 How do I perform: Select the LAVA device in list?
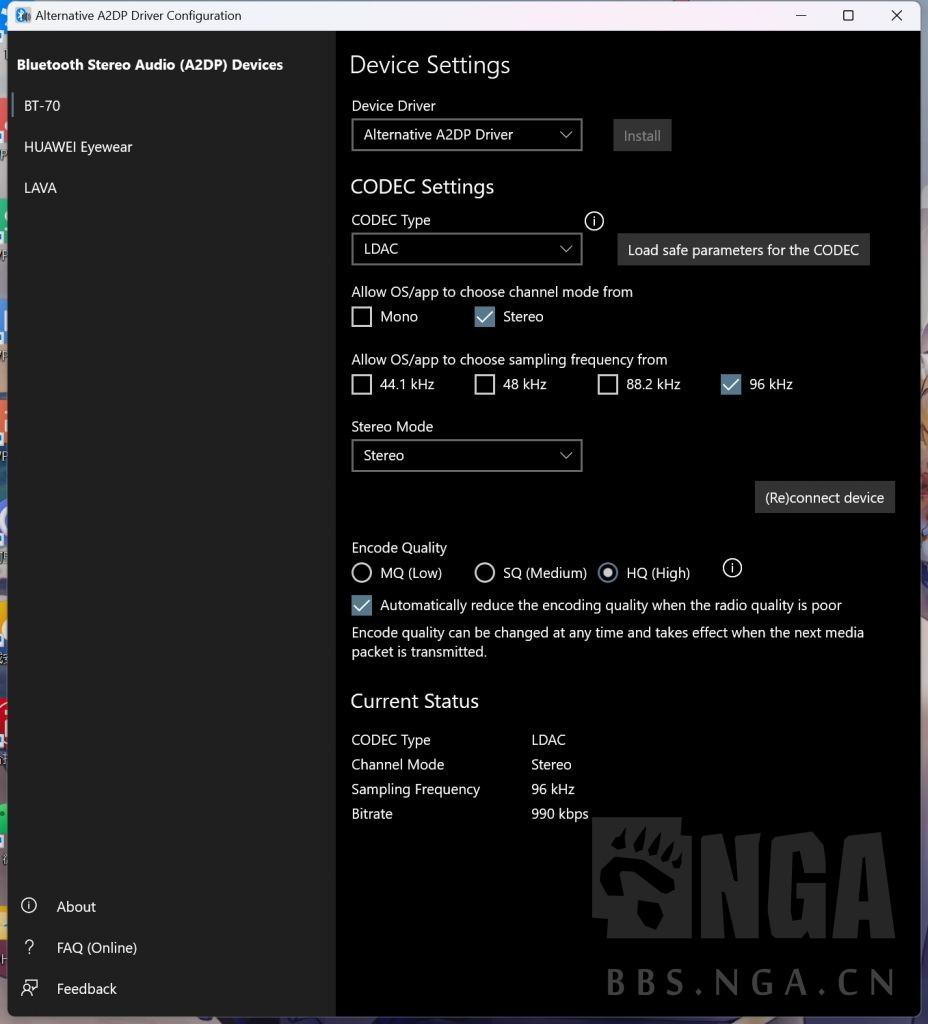point(41,188)
